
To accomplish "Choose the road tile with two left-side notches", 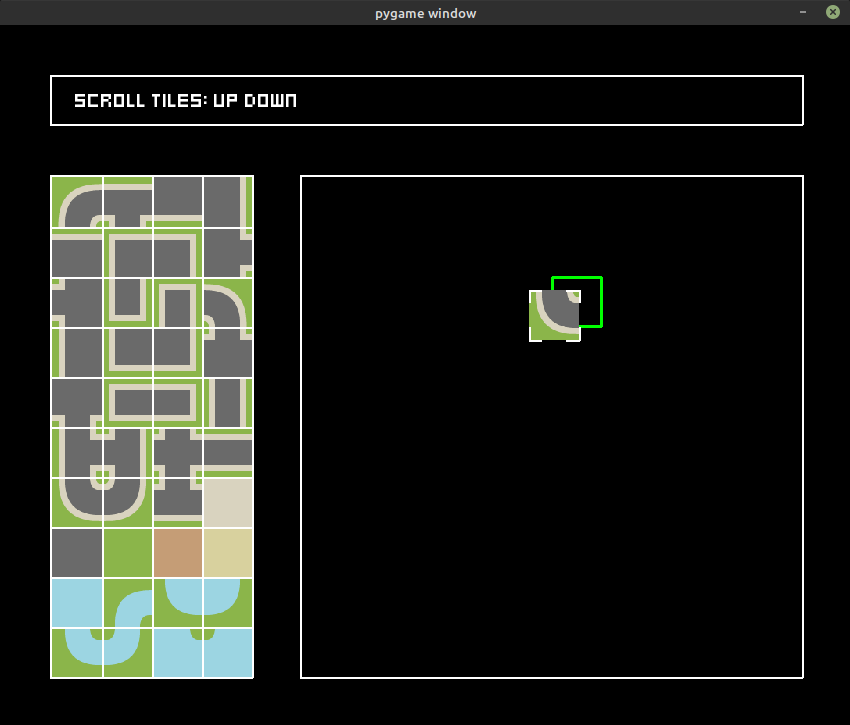I will [77, 302].
